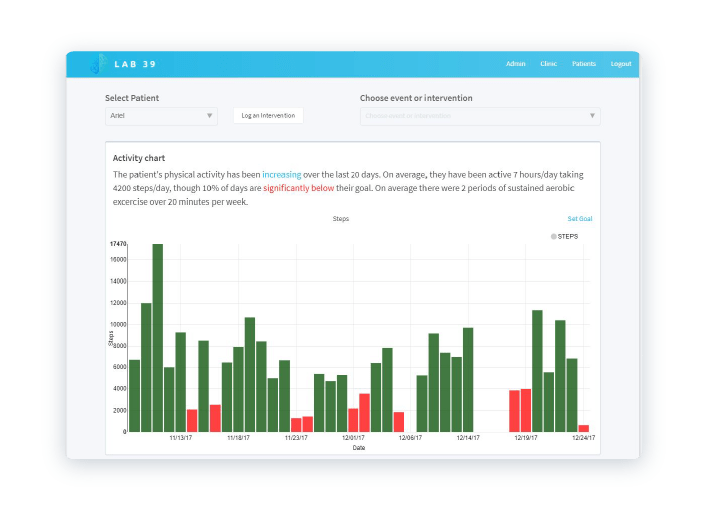Select the tallest green bar reaching 17470
Viewport: 707px width, 511px height.
[x=157, y=337]
